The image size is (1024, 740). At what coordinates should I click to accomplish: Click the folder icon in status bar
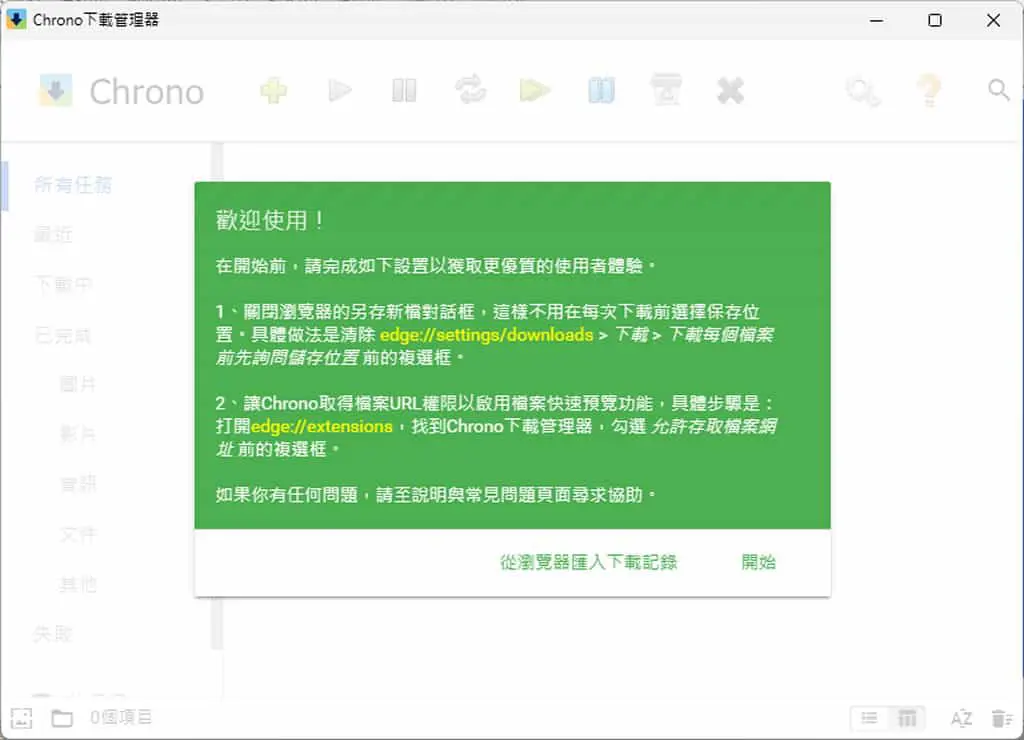(x=62, y=718)
